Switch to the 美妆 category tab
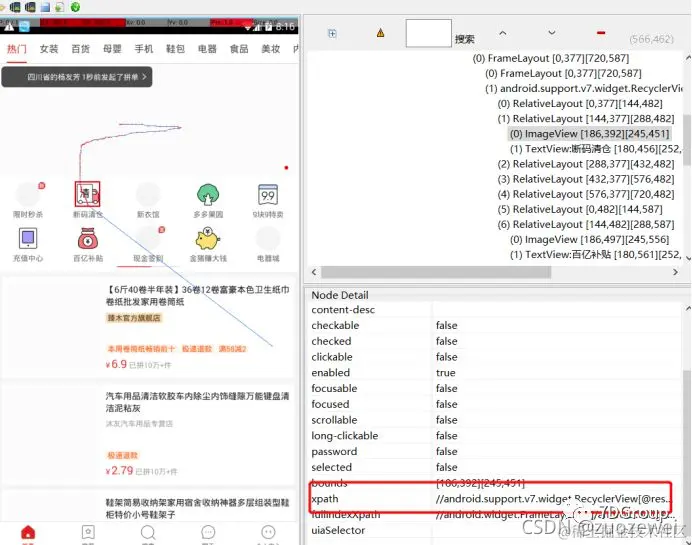This screenshot has height=545, width=692. (x=271, y=49)
